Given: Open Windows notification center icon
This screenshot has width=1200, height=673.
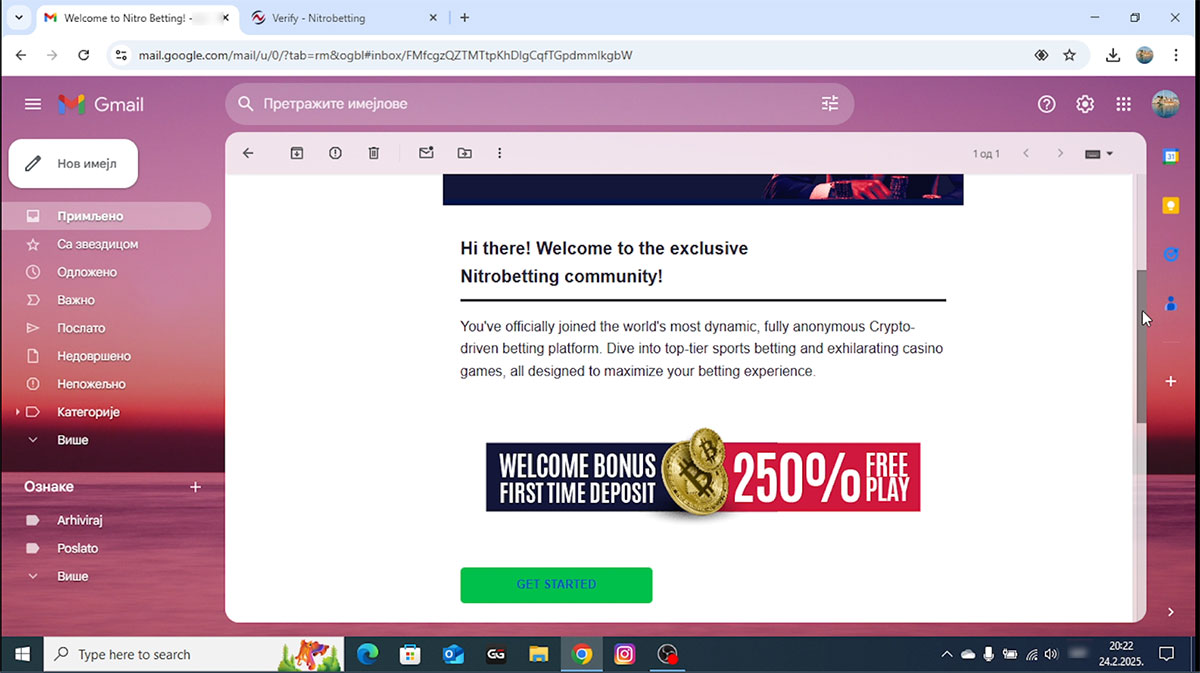Looking at the screenshot, I should click(x=1166, y=654).
